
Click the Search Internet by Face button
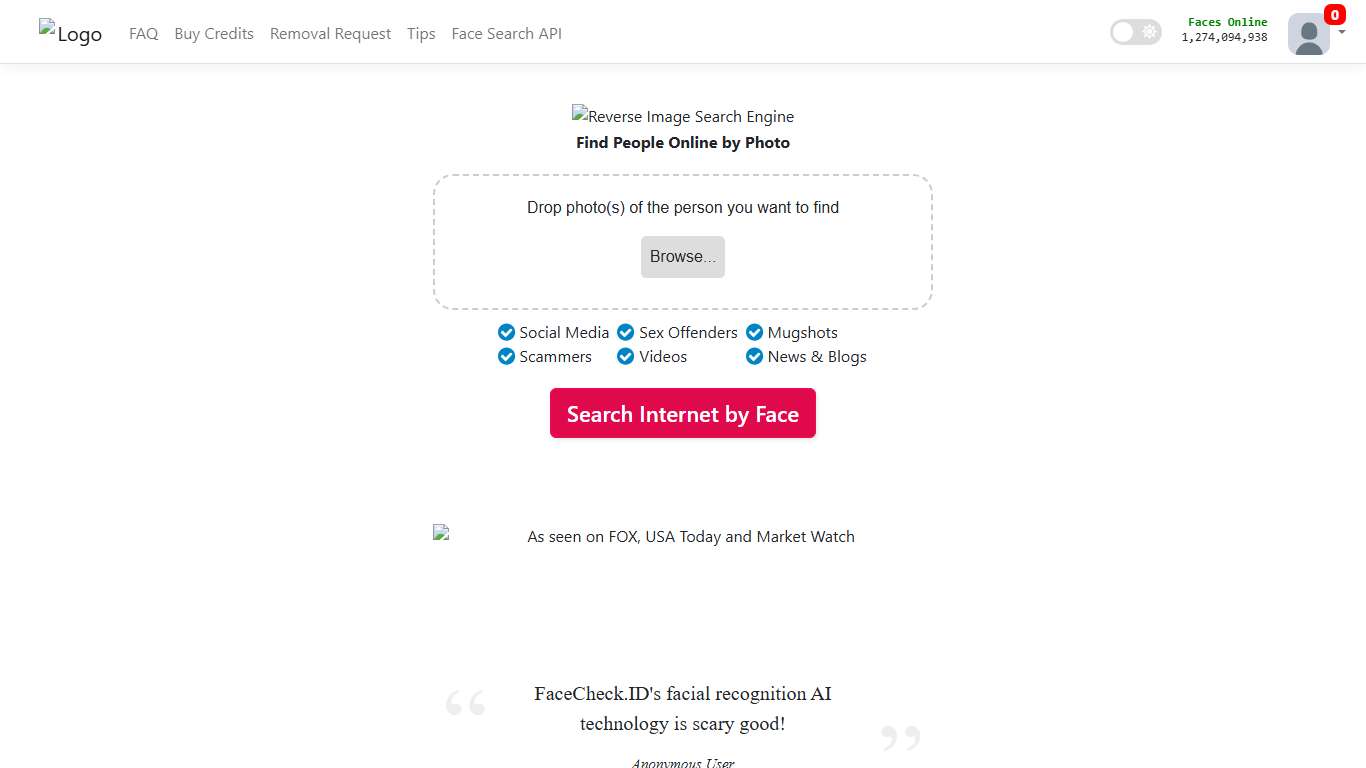pos(683,413)
